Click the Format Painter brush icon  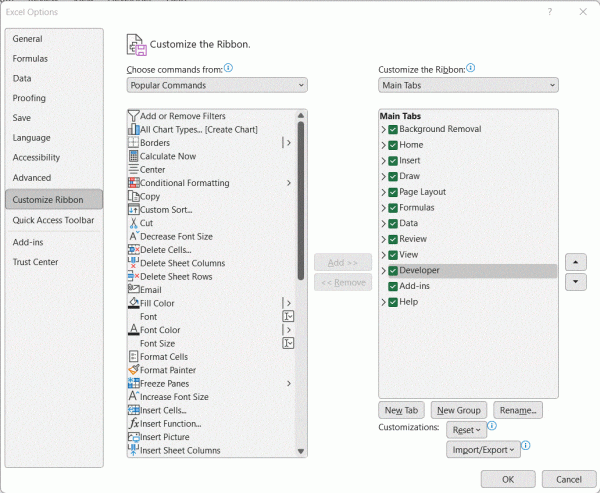[x=133, y=370]
